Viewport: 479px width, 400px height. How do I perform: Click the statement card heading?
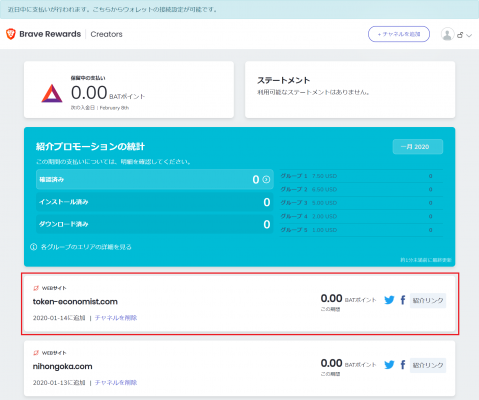tap(283, 80)
